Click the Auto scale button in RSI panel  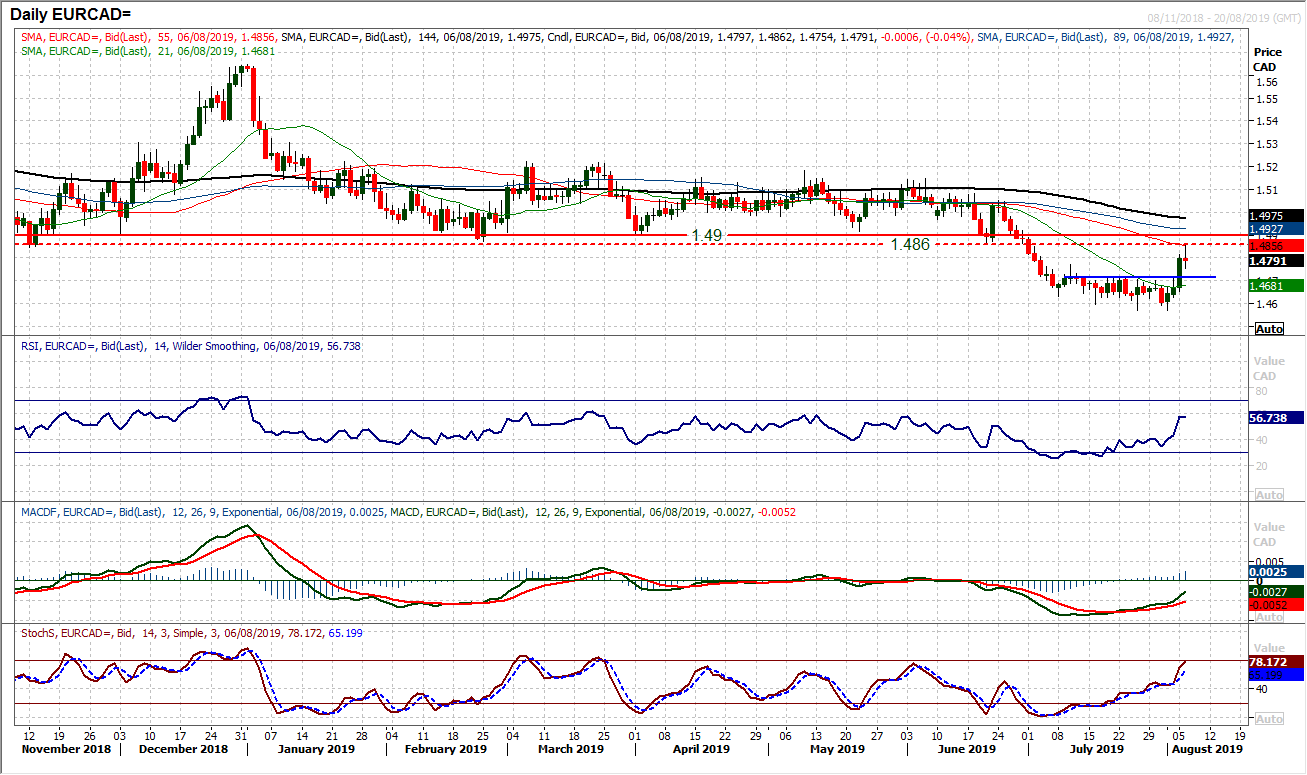pos(1269,495)
